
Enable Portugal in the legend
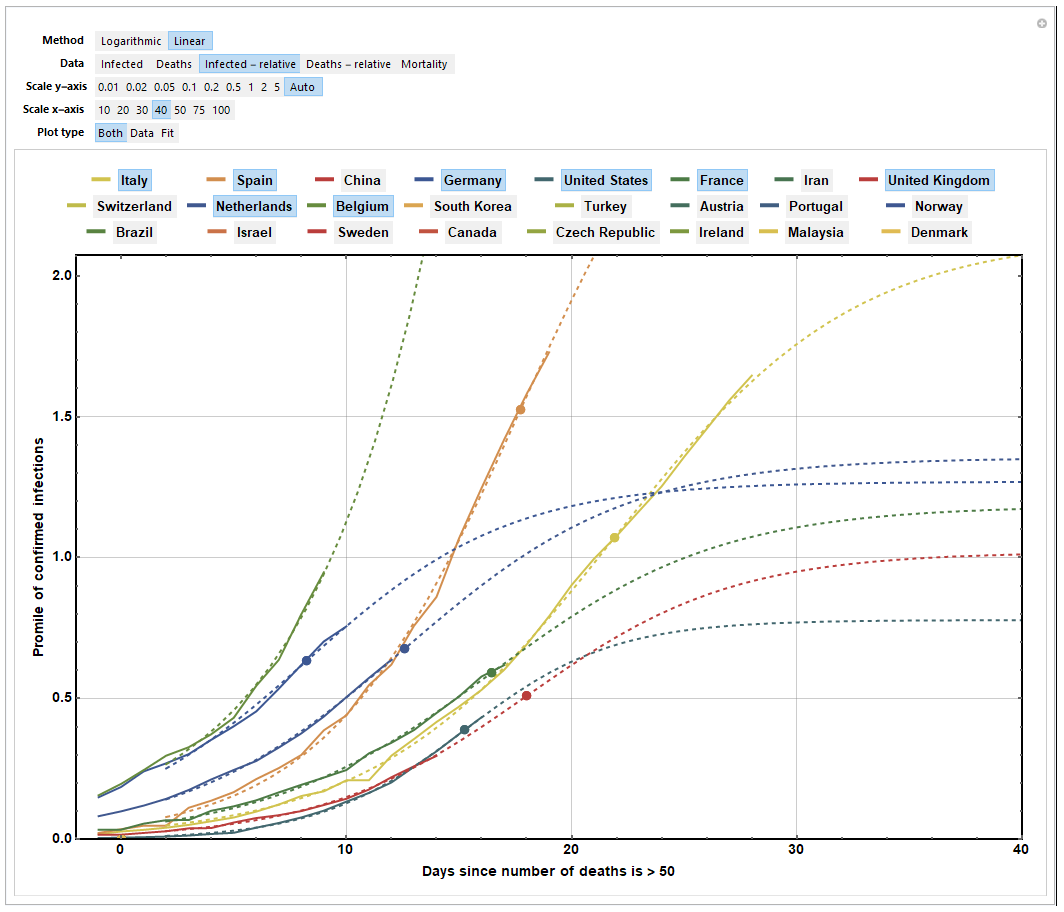coord(816,206)
